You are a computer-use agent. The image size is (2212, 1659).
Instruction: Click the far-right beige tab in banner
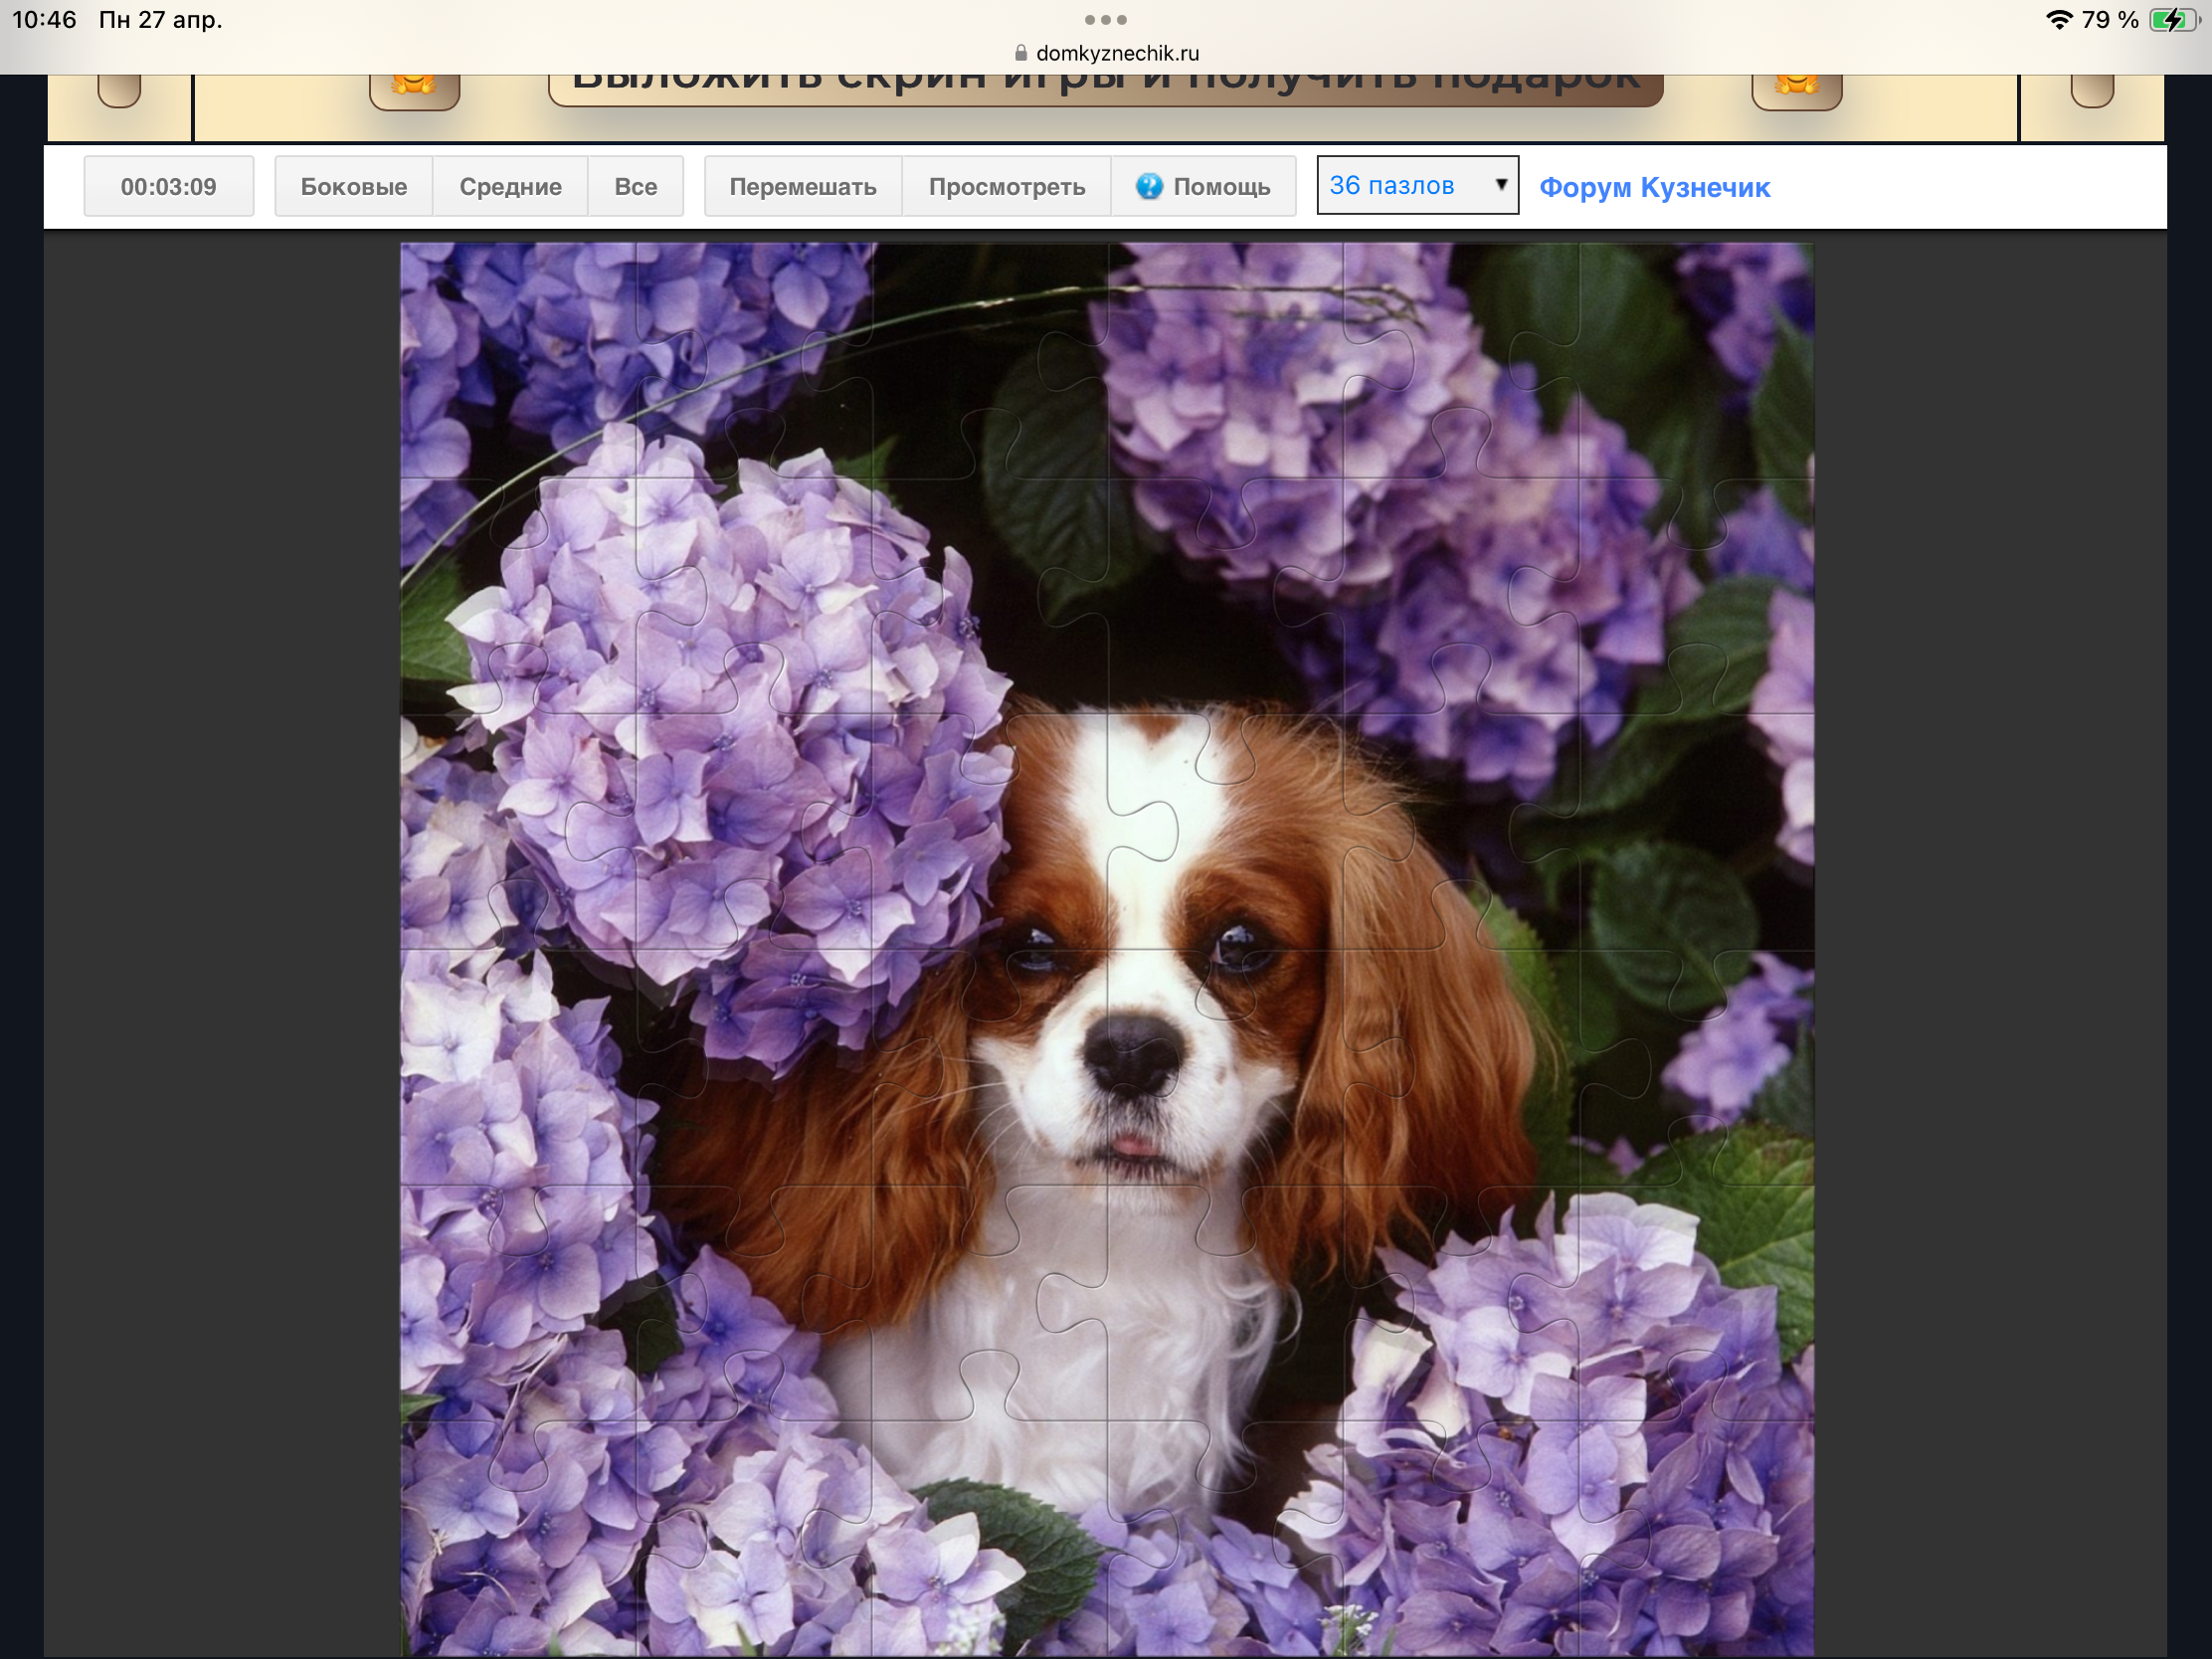point(2091,91)
